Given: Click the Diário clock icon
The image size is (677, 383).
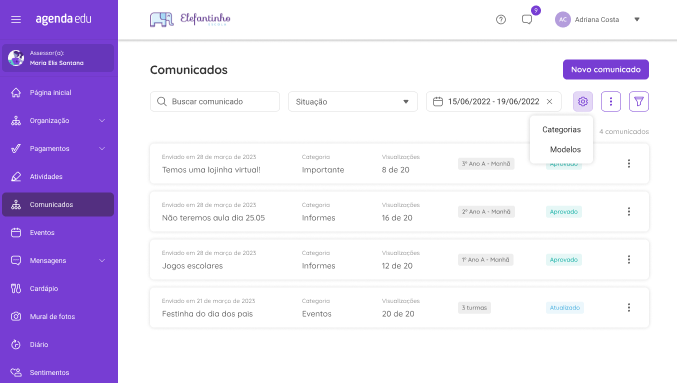Looking at the screenshot, I should (x=16, y=345).
